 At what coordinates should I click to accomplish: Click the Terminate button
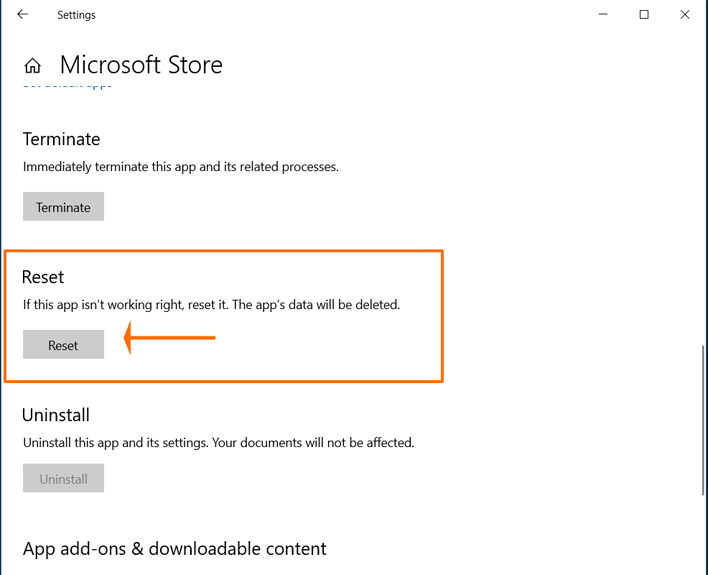pyautogui.click(x=63, y=206)
